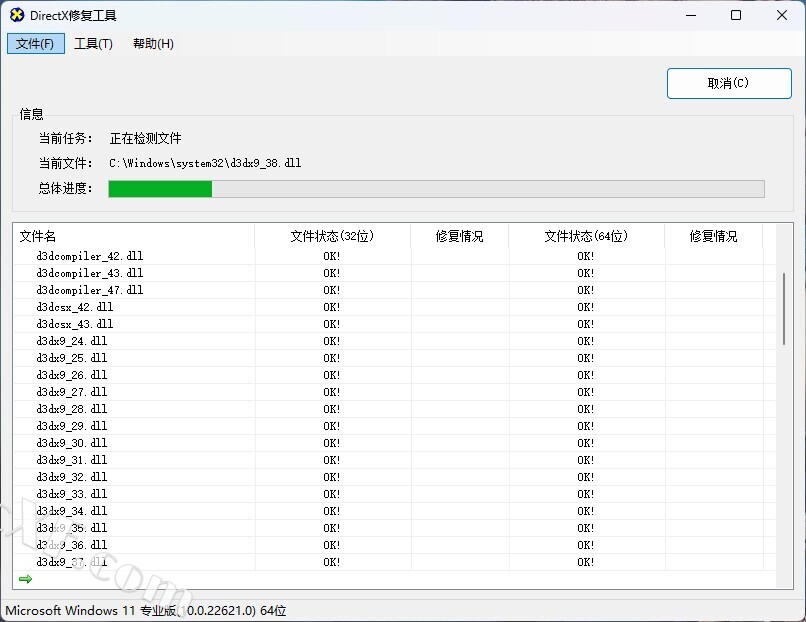This screenshot has width=806, height=622.
Task: Click 32-bit OK! status for d3dx9_33.dll
Action: tap(332, 493)
